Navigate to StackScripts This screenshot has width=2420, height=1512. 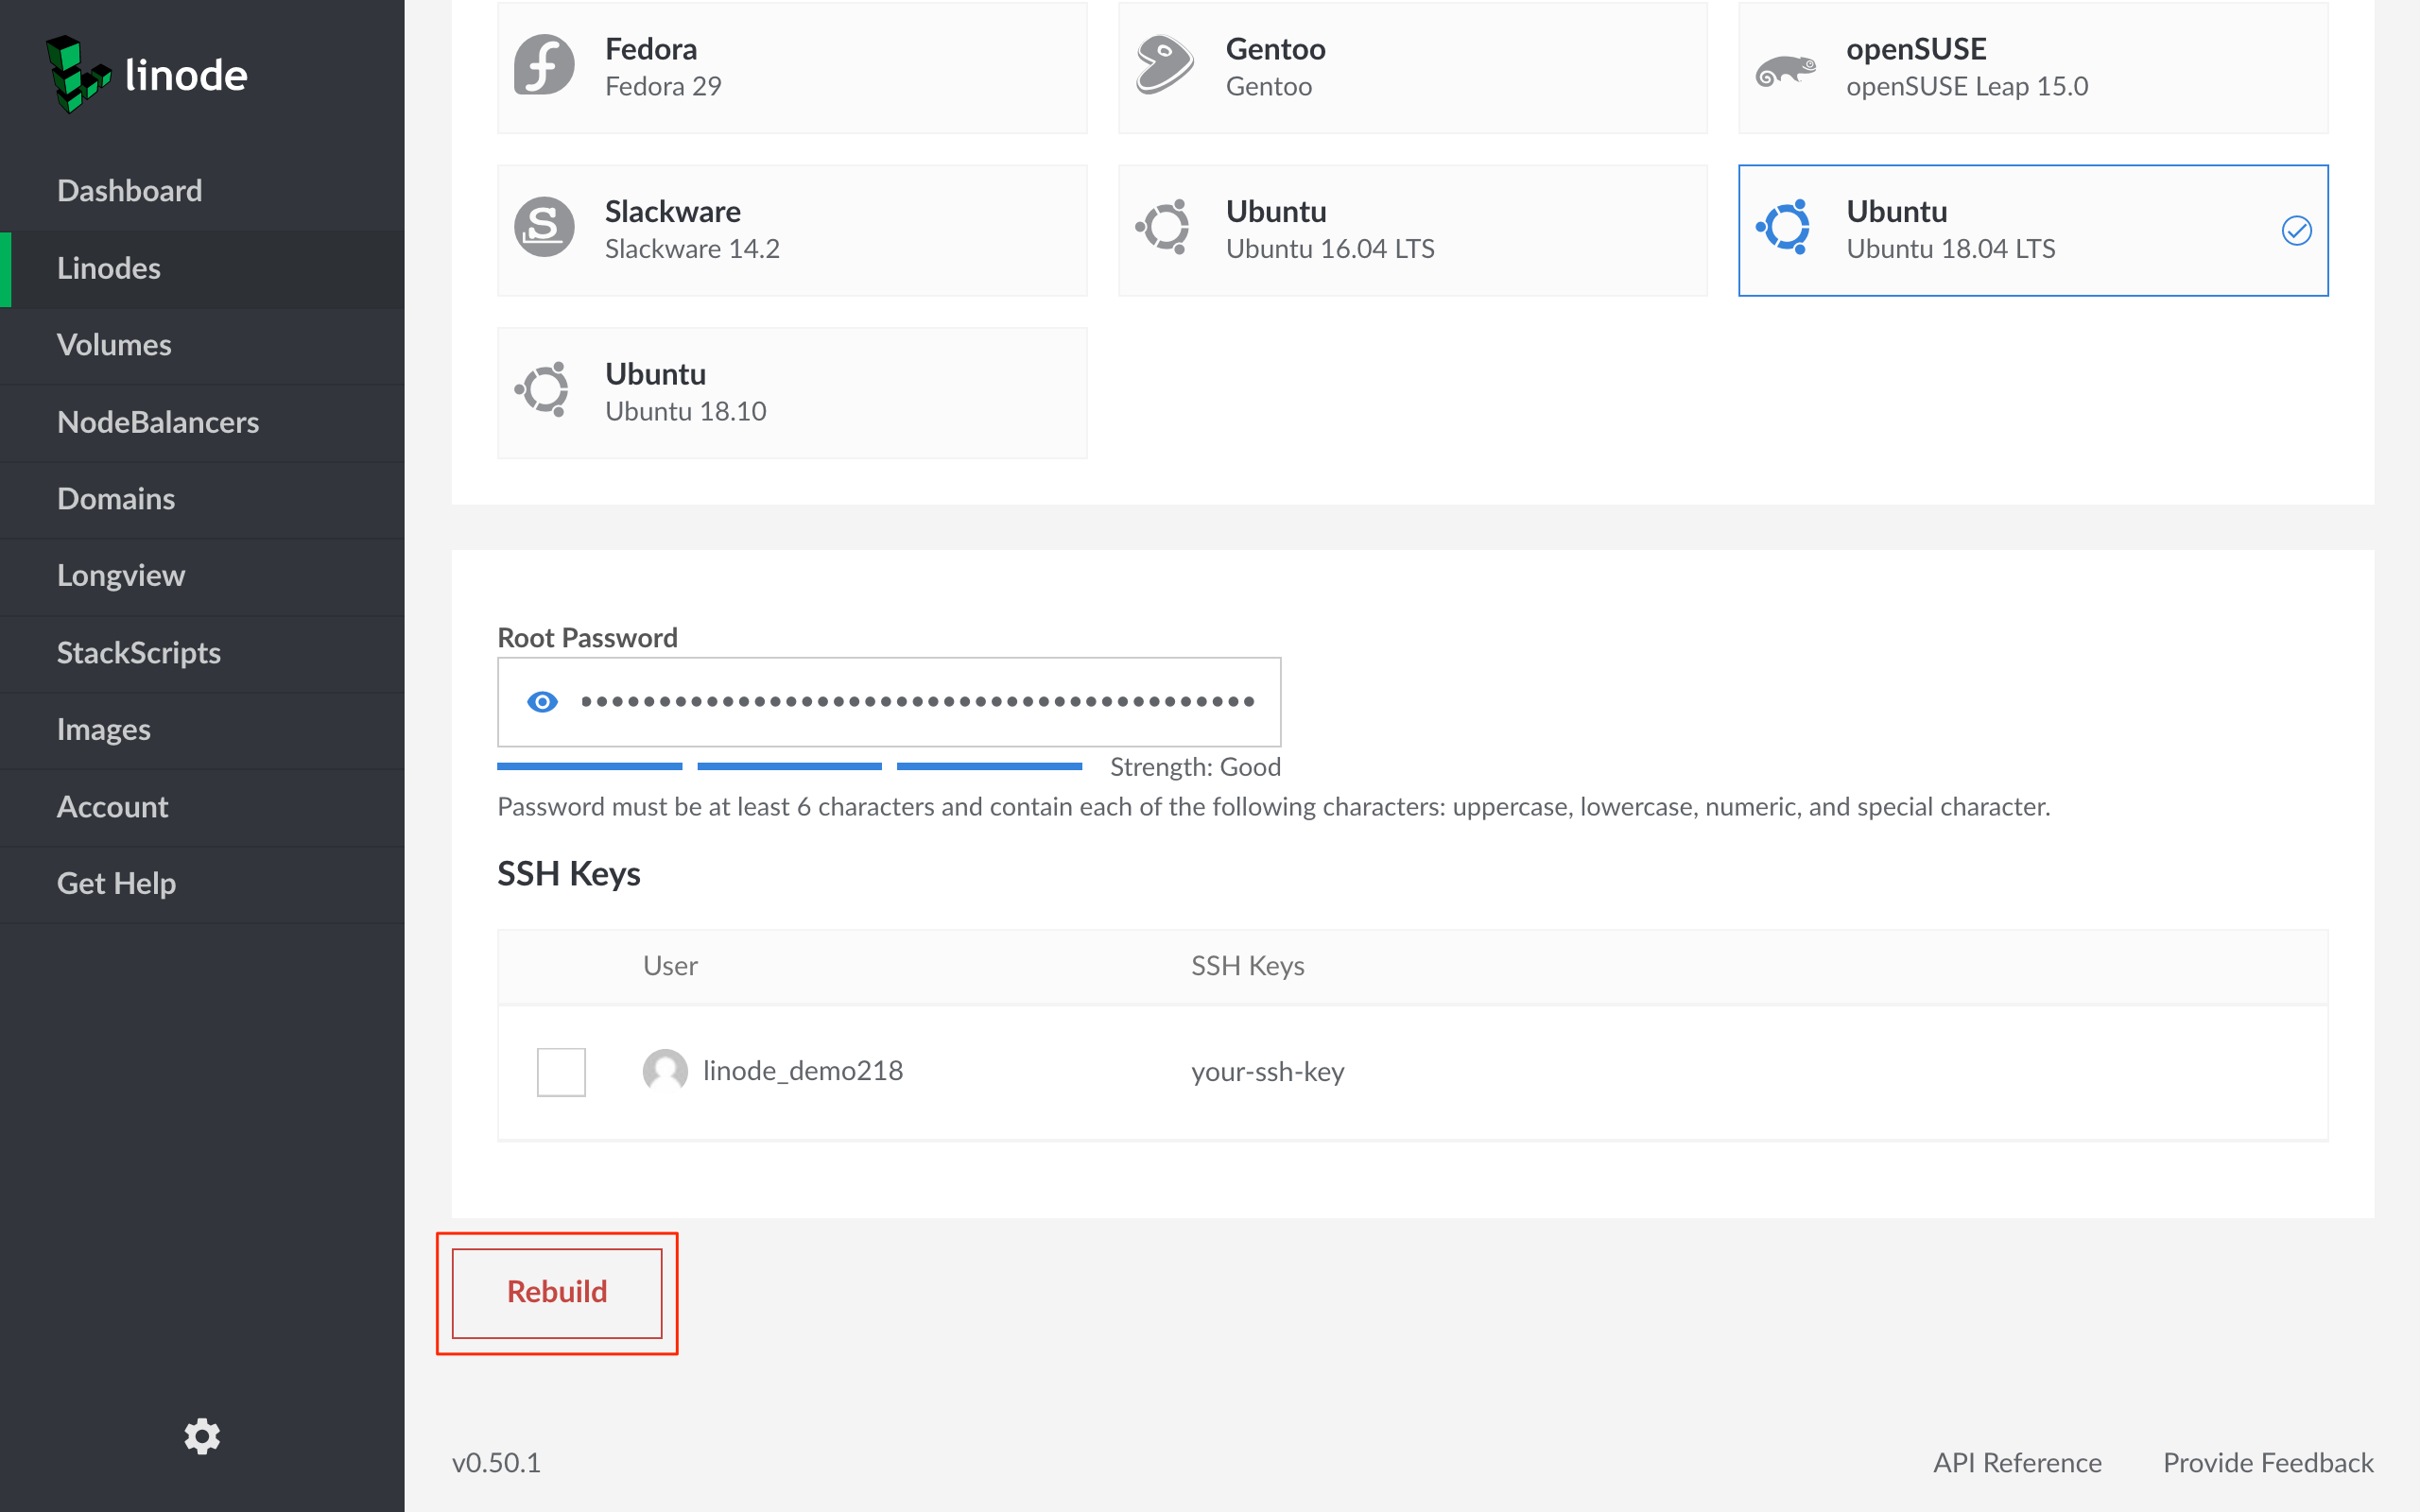pos(139,653)
